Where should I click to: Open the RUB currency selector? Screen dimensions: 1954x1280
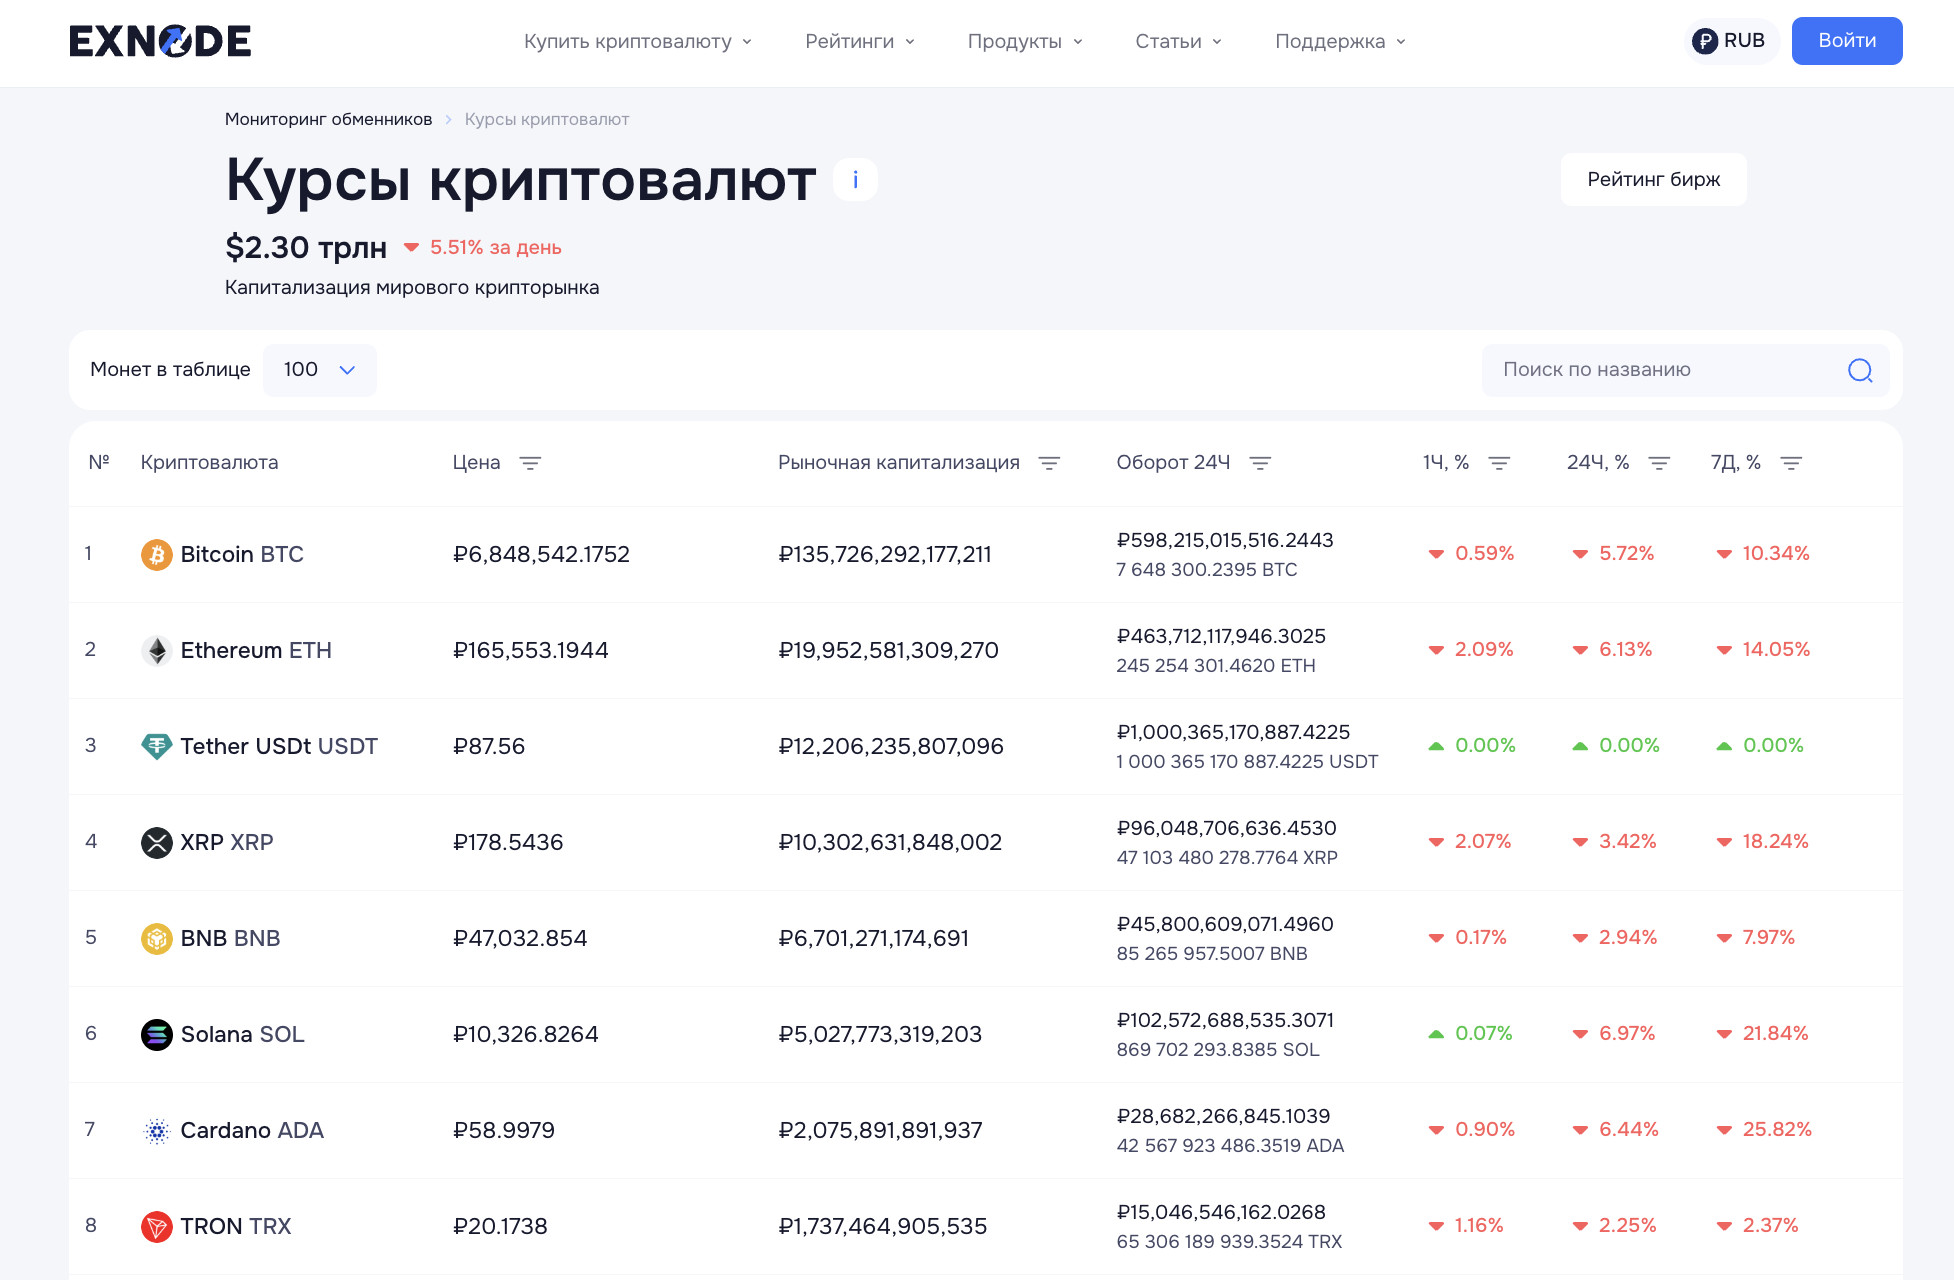coord(1729,41)
